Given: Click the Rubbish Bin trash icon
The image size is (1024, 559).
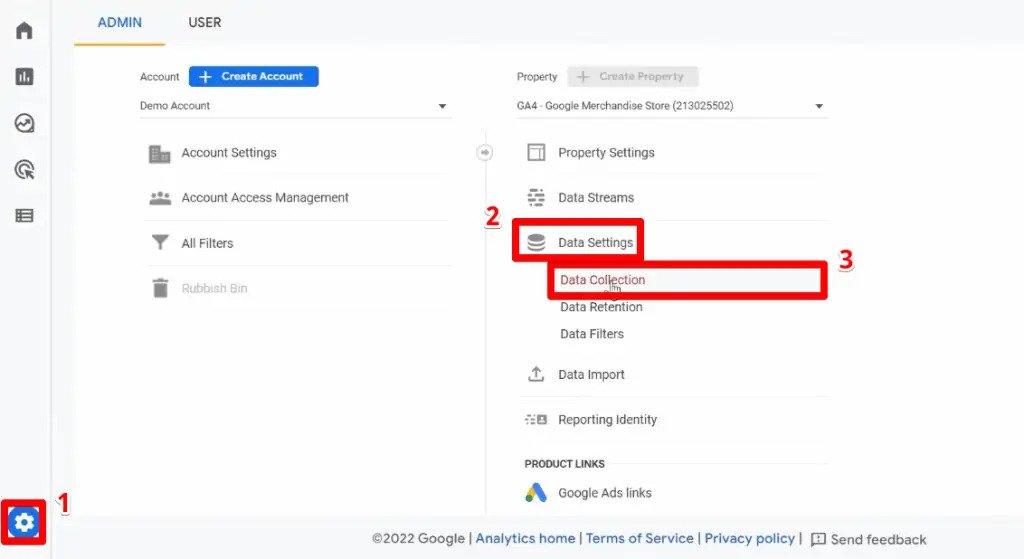Looking at the screenshot, I should (160, 288).
